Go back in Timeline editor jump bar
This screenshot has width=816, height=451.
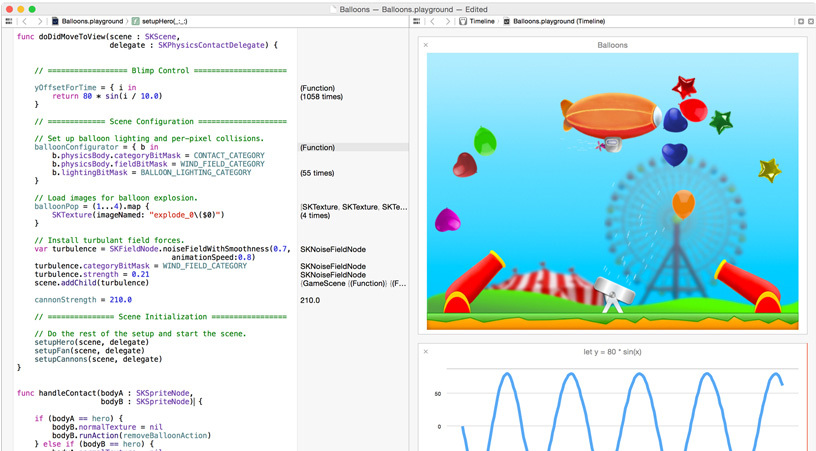click(432, 21)
